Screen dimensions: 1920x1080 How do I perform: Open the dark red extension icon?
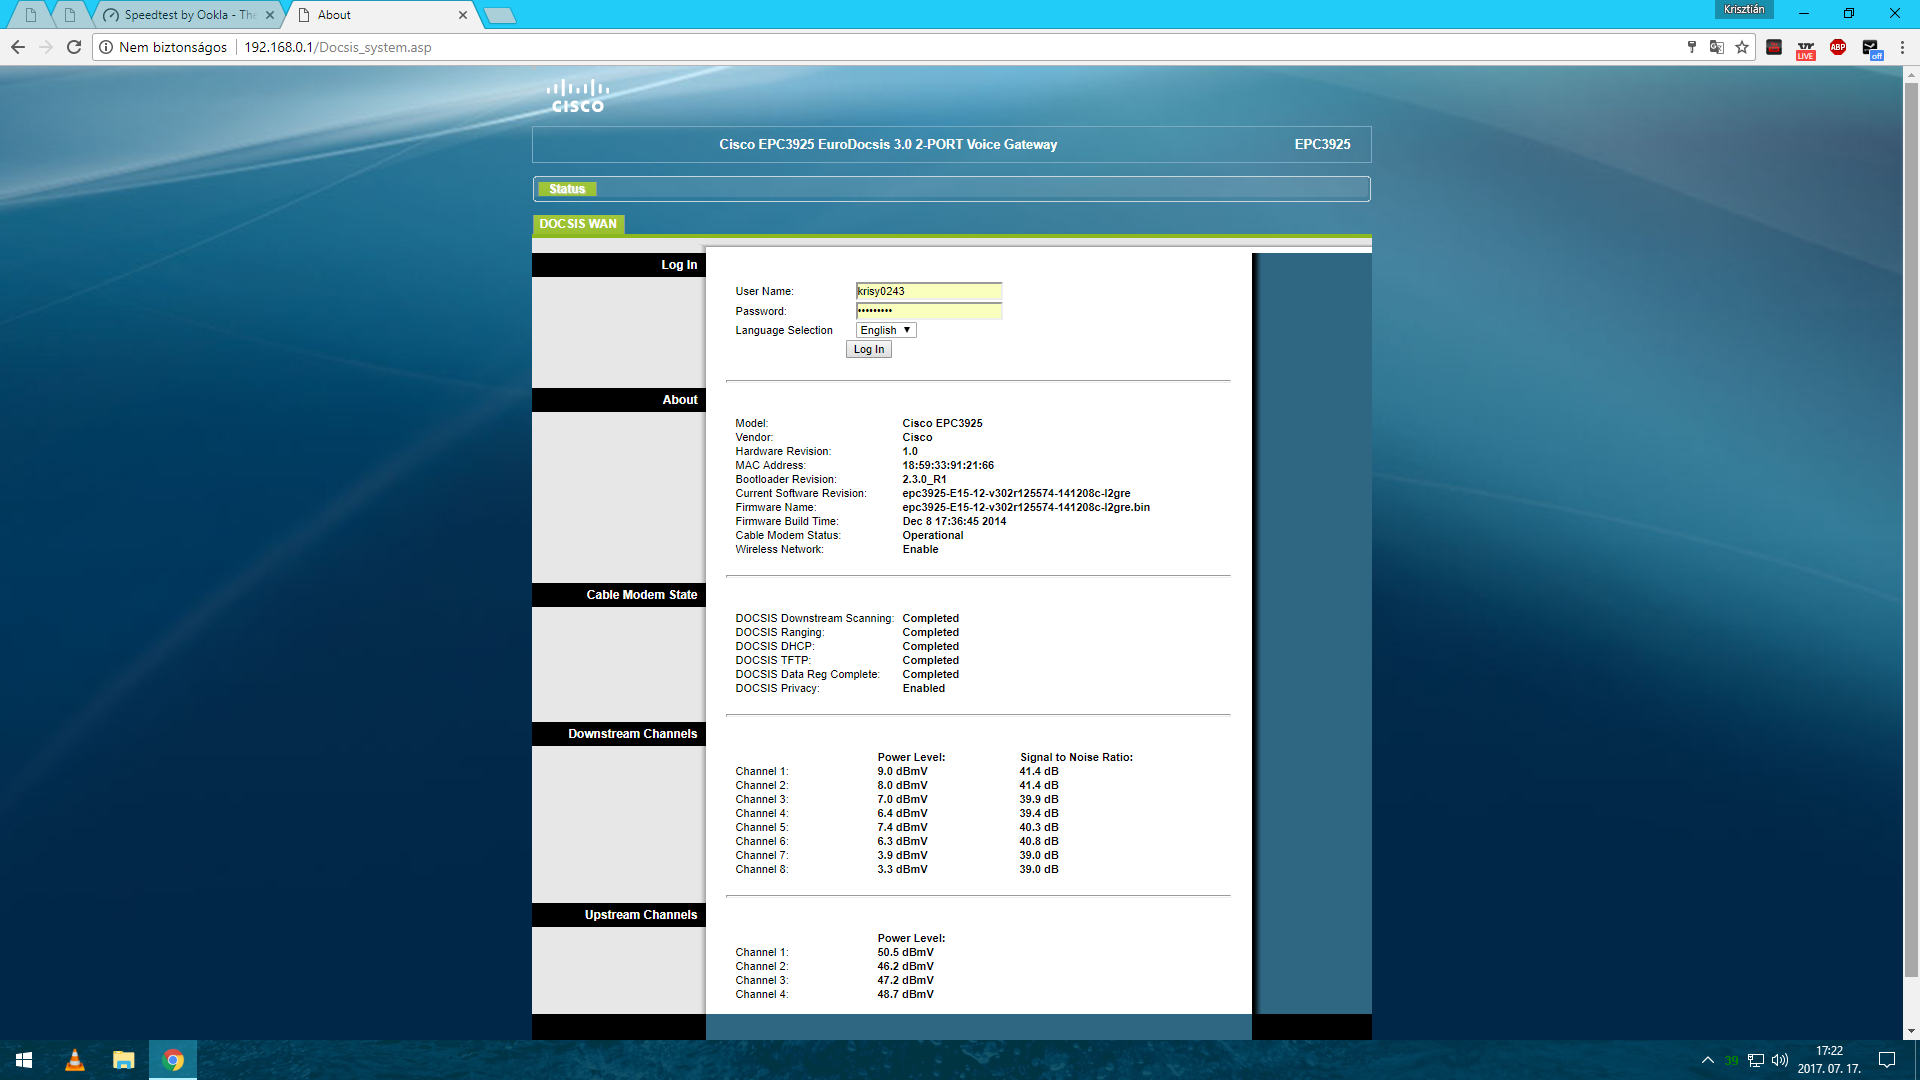1774,47
